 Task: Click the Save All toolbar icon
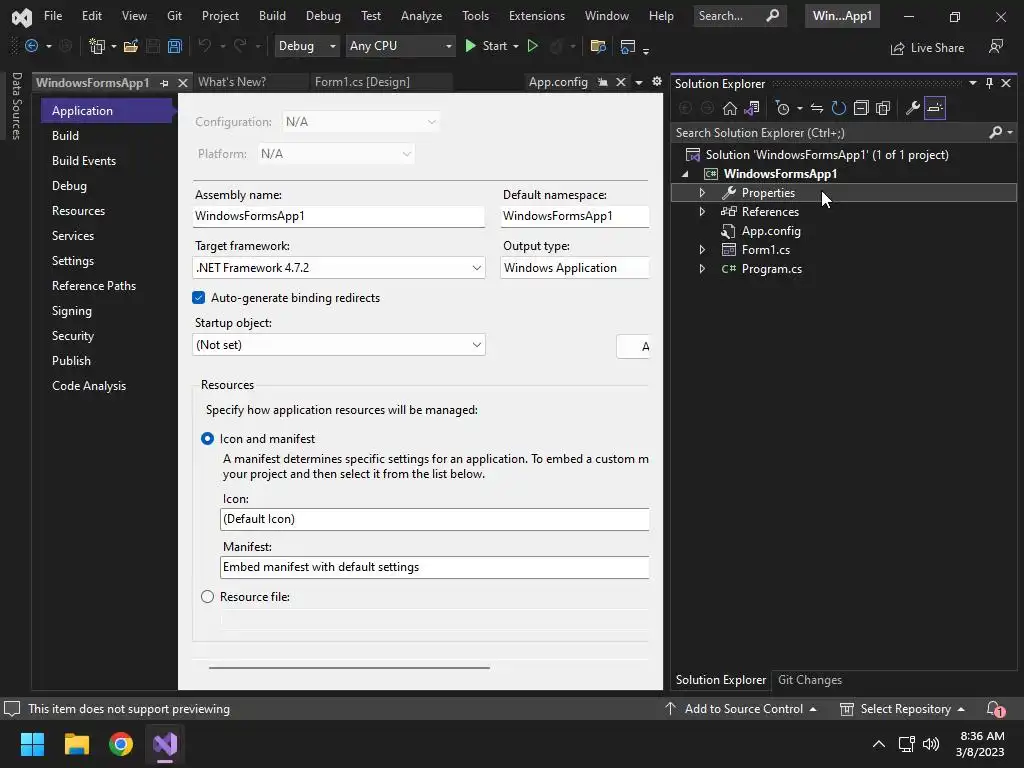174,46
